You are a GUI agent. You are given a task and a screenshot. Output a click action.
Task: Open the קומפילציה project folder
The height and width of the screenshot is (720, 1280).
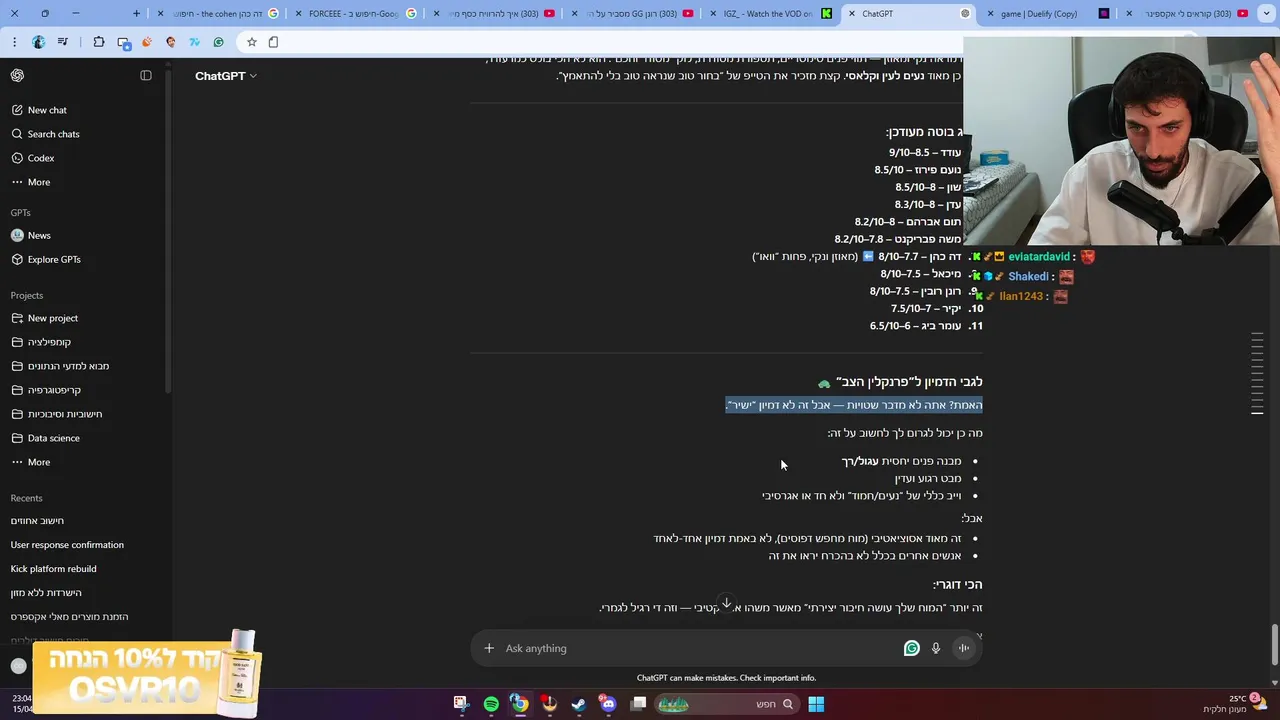pyautogui.click(x=41, y=342)
